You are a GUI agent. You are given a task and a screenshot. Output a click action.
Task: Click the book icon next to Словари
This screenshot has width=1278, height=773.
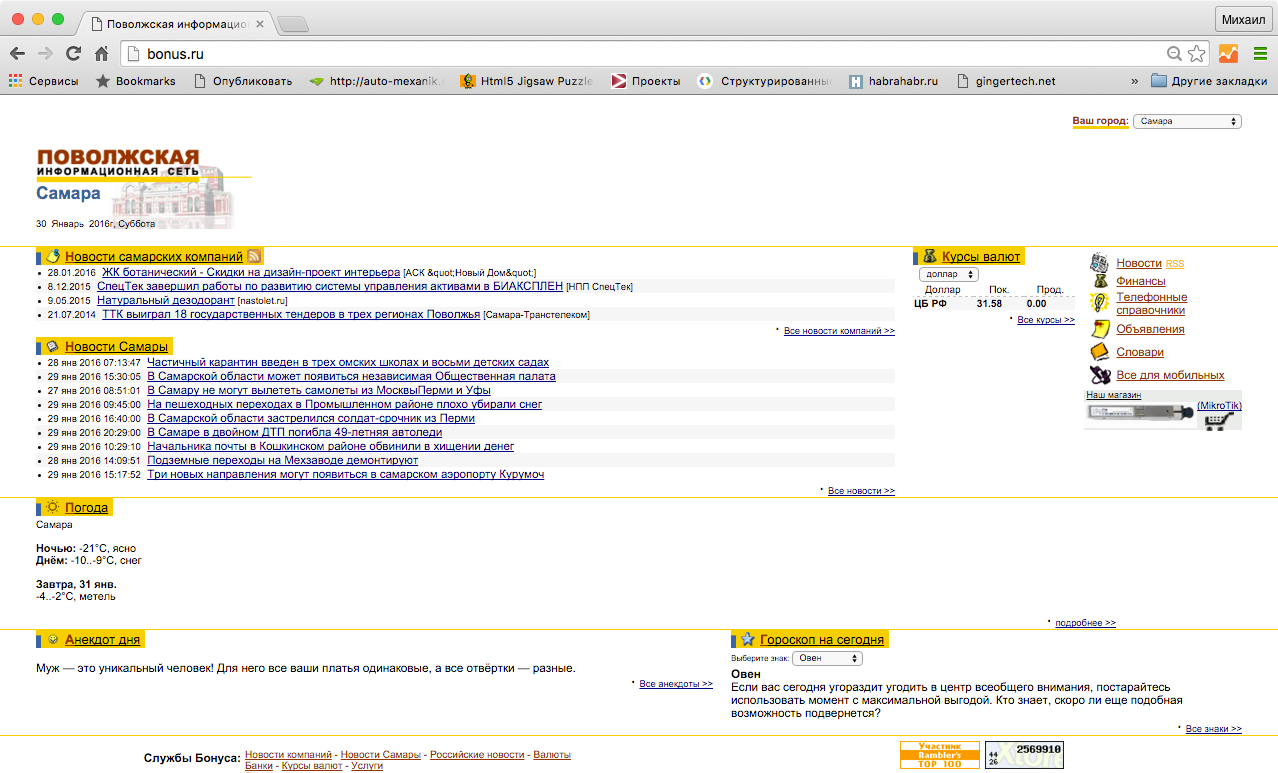tap(1099, 352)
